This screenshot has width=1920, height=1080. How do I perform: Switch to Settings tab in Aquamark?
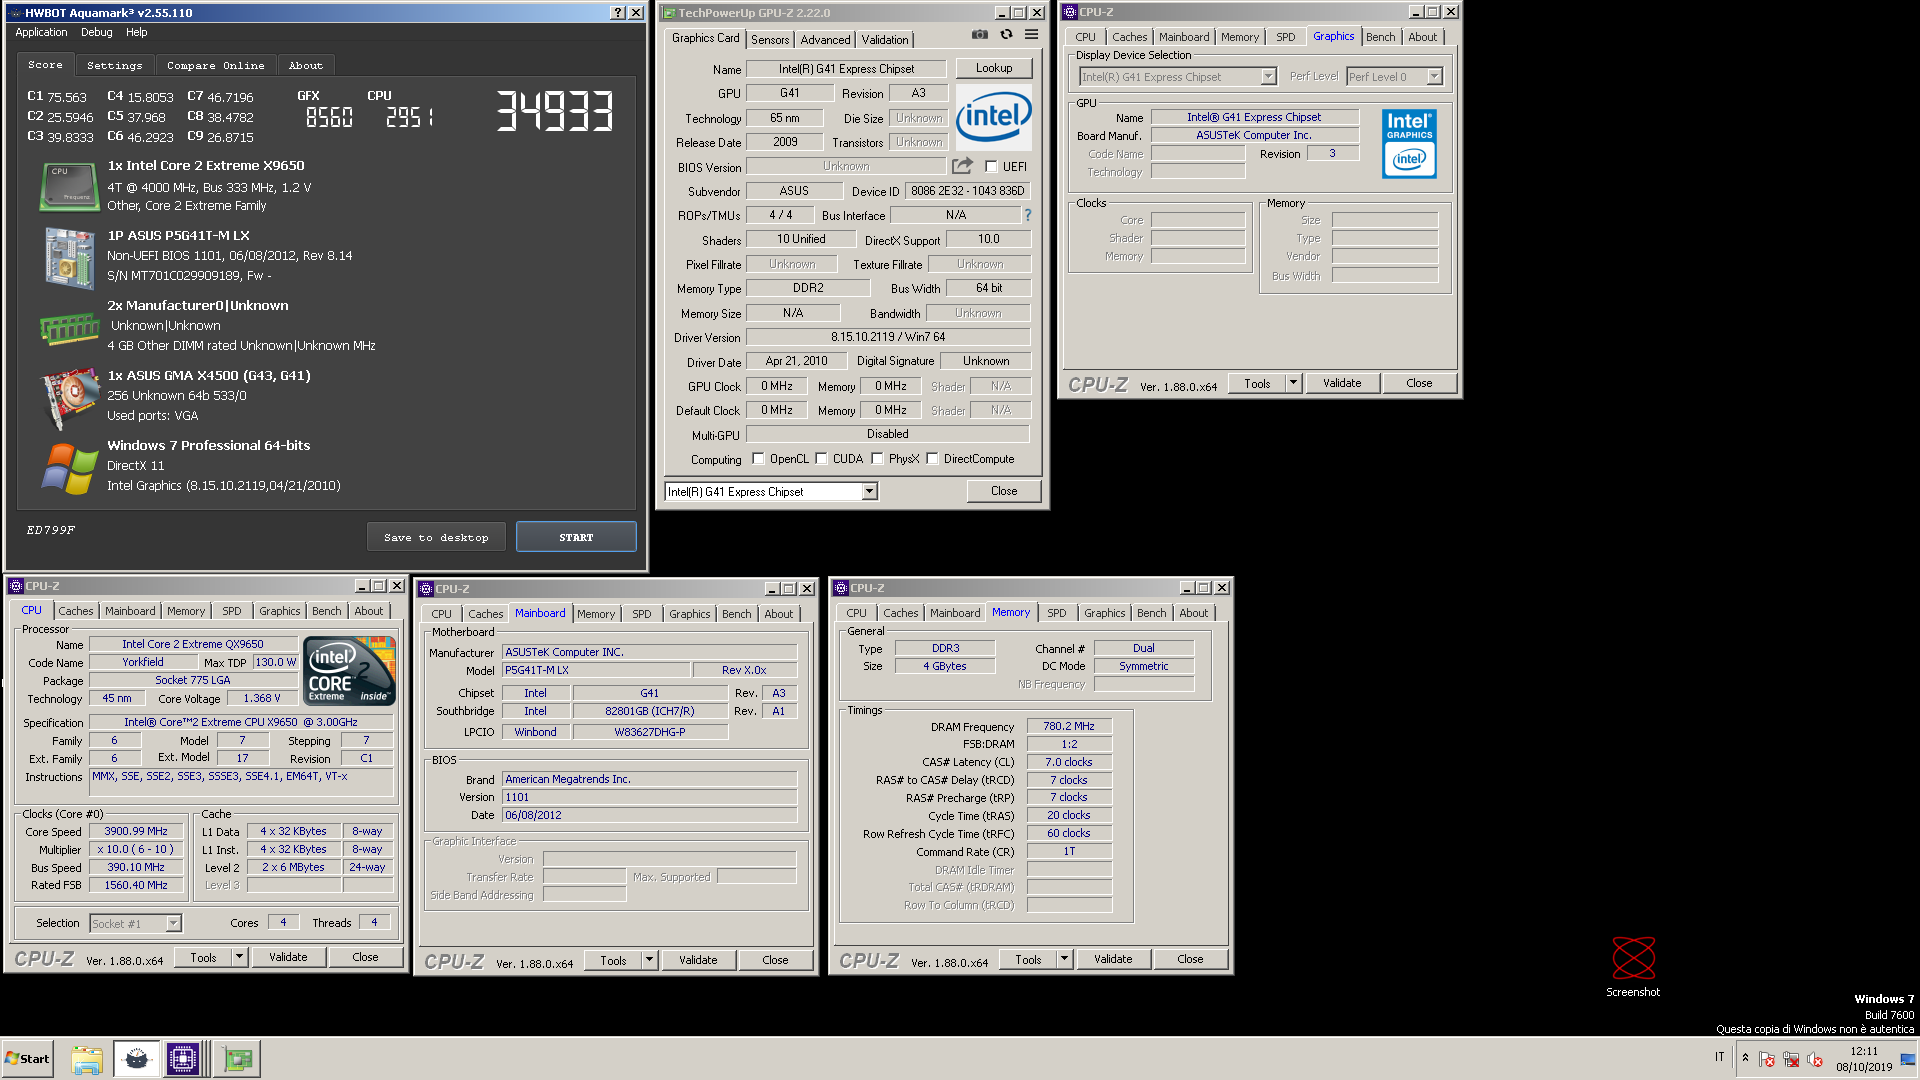point(114,65)
